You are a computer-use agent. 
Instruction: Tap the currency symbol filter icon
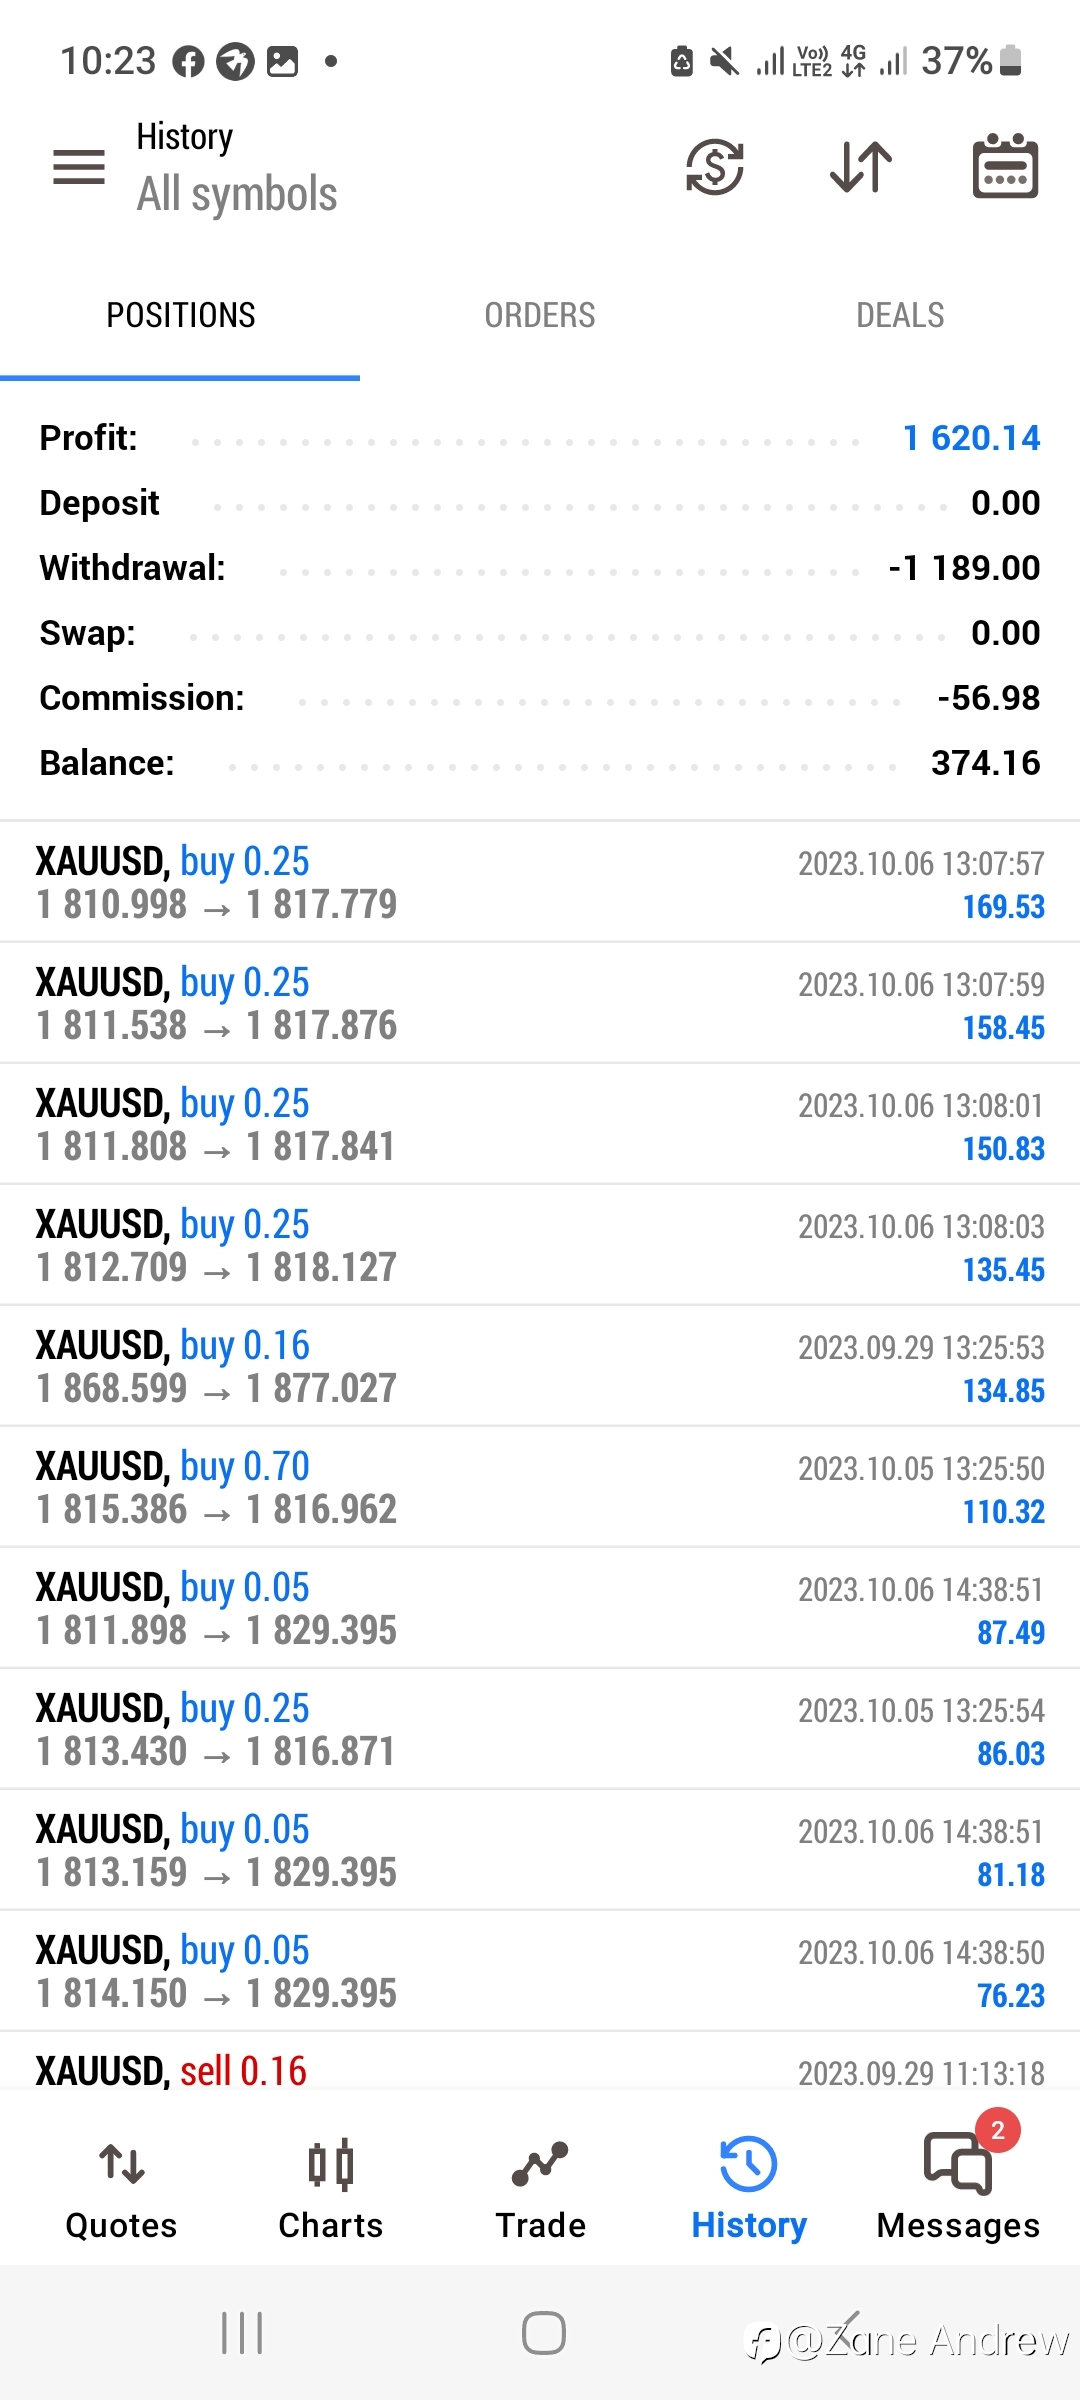point(715,166)
